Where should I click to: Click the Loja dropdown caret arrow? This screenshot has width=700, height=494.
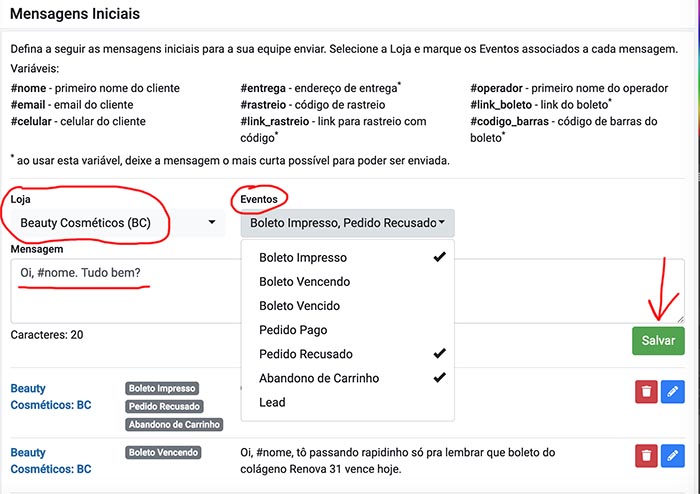click(x=212, y=222)
